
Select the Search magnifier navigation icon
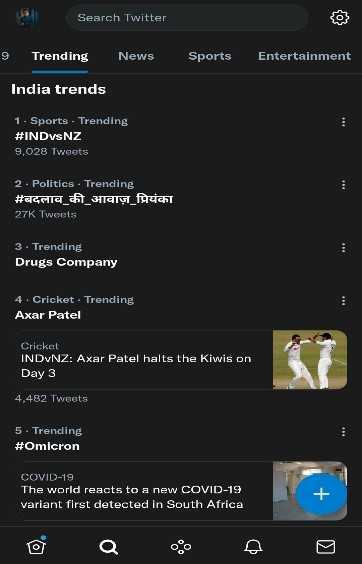coord(108,547)
